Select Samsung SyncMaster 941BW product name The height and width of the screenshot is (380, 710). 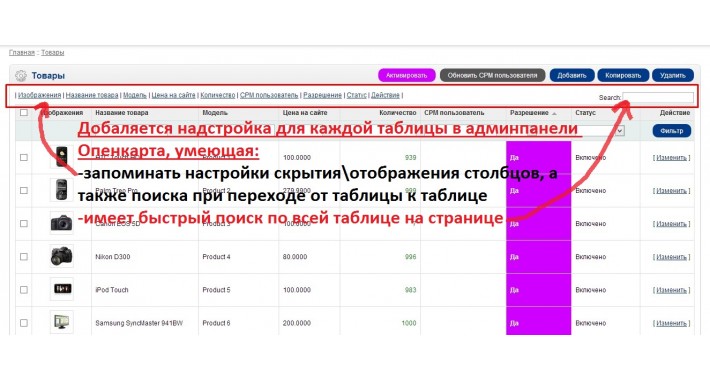coord(139,323)
